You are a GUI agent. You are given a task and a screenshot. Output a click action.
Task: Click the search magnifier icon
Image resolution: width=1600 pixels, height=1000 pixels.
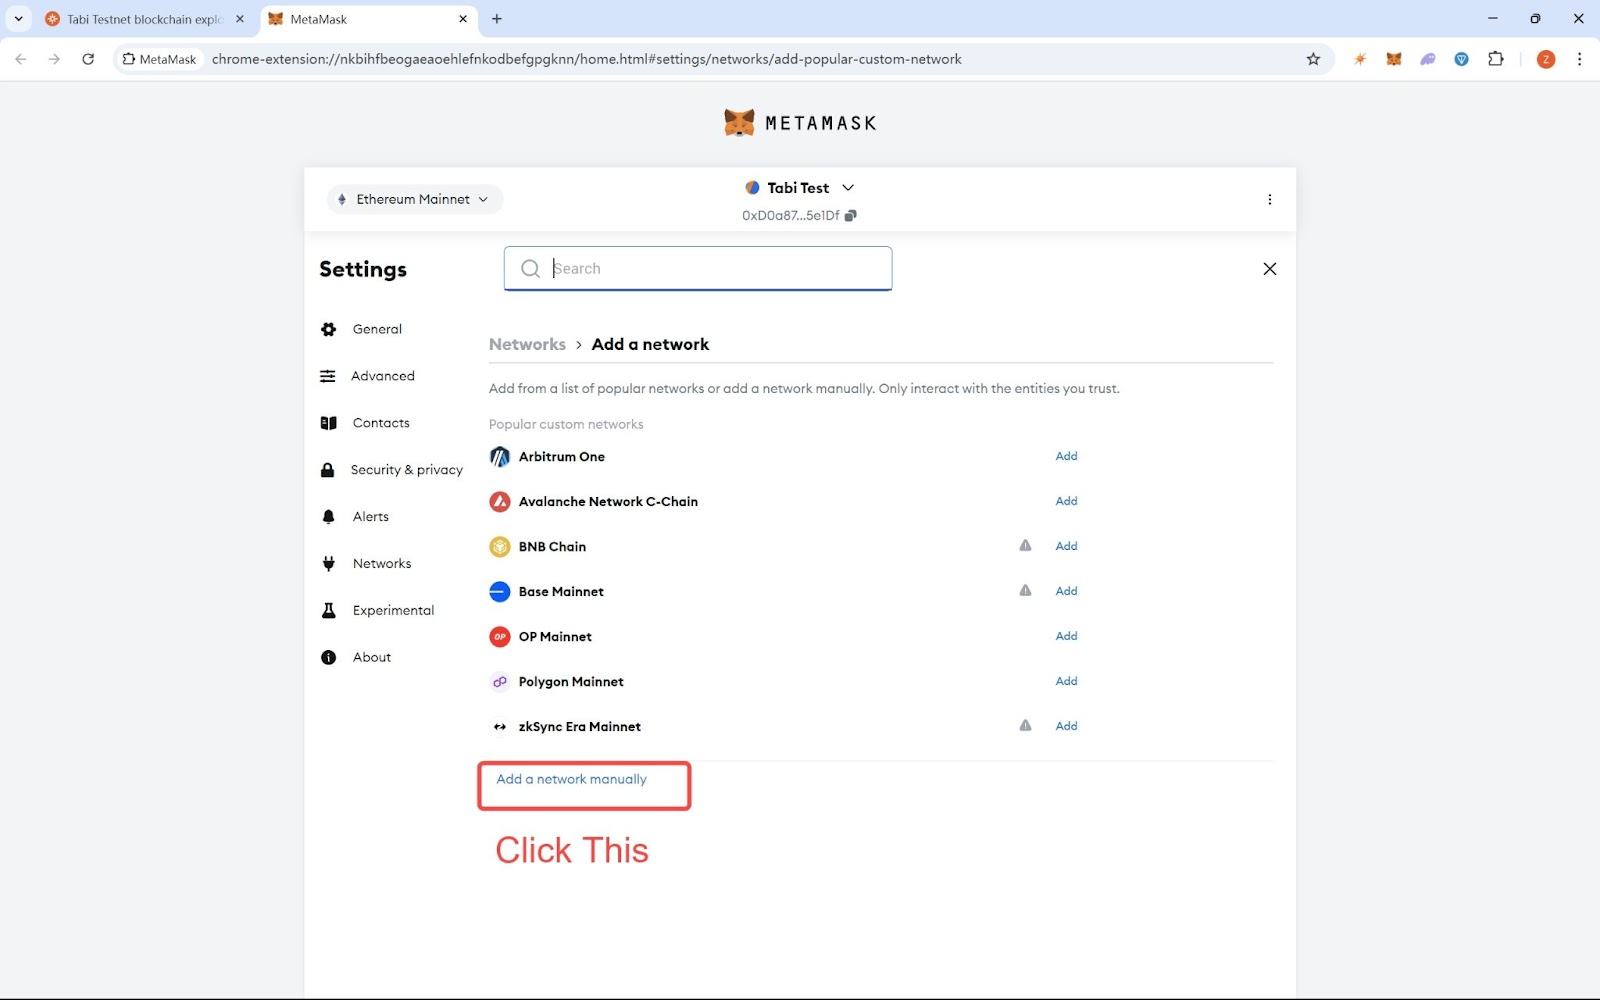tap(530, 268)
